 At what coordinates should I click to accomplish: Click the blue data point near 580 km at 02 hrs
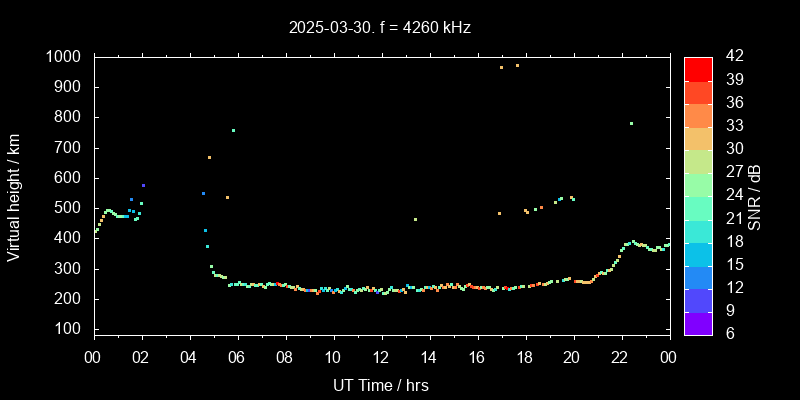pyautogui.click(x=143, y=186)
